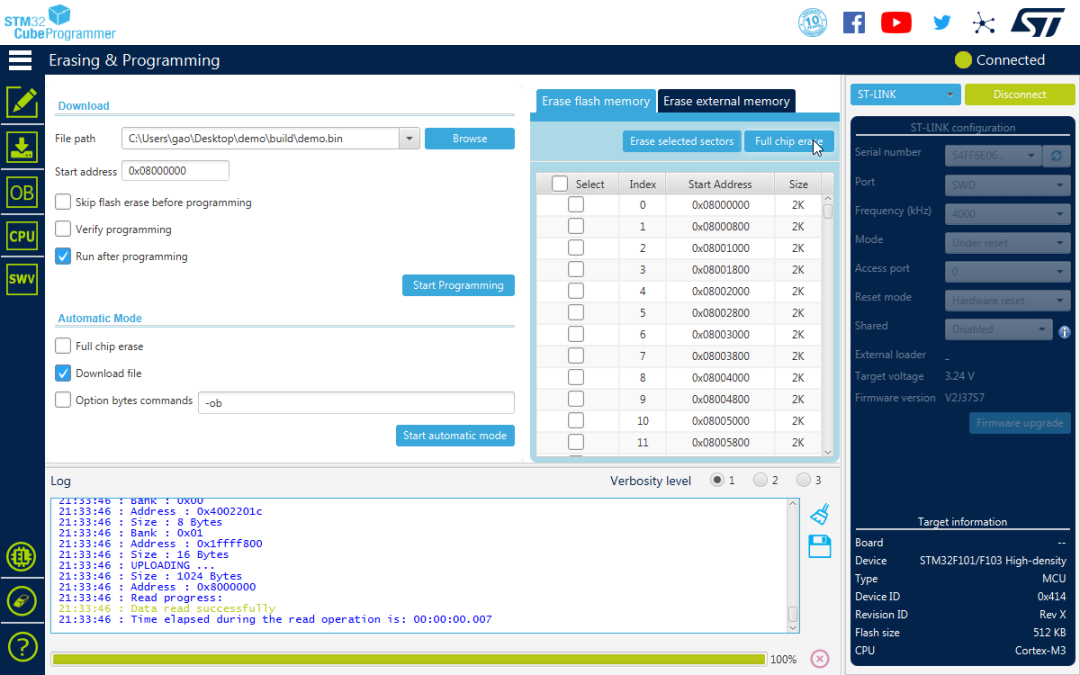This screenshot has width=1080, height=675.
Task: Click the log scrollbar up arrow
Action: [x=793, y=503]
